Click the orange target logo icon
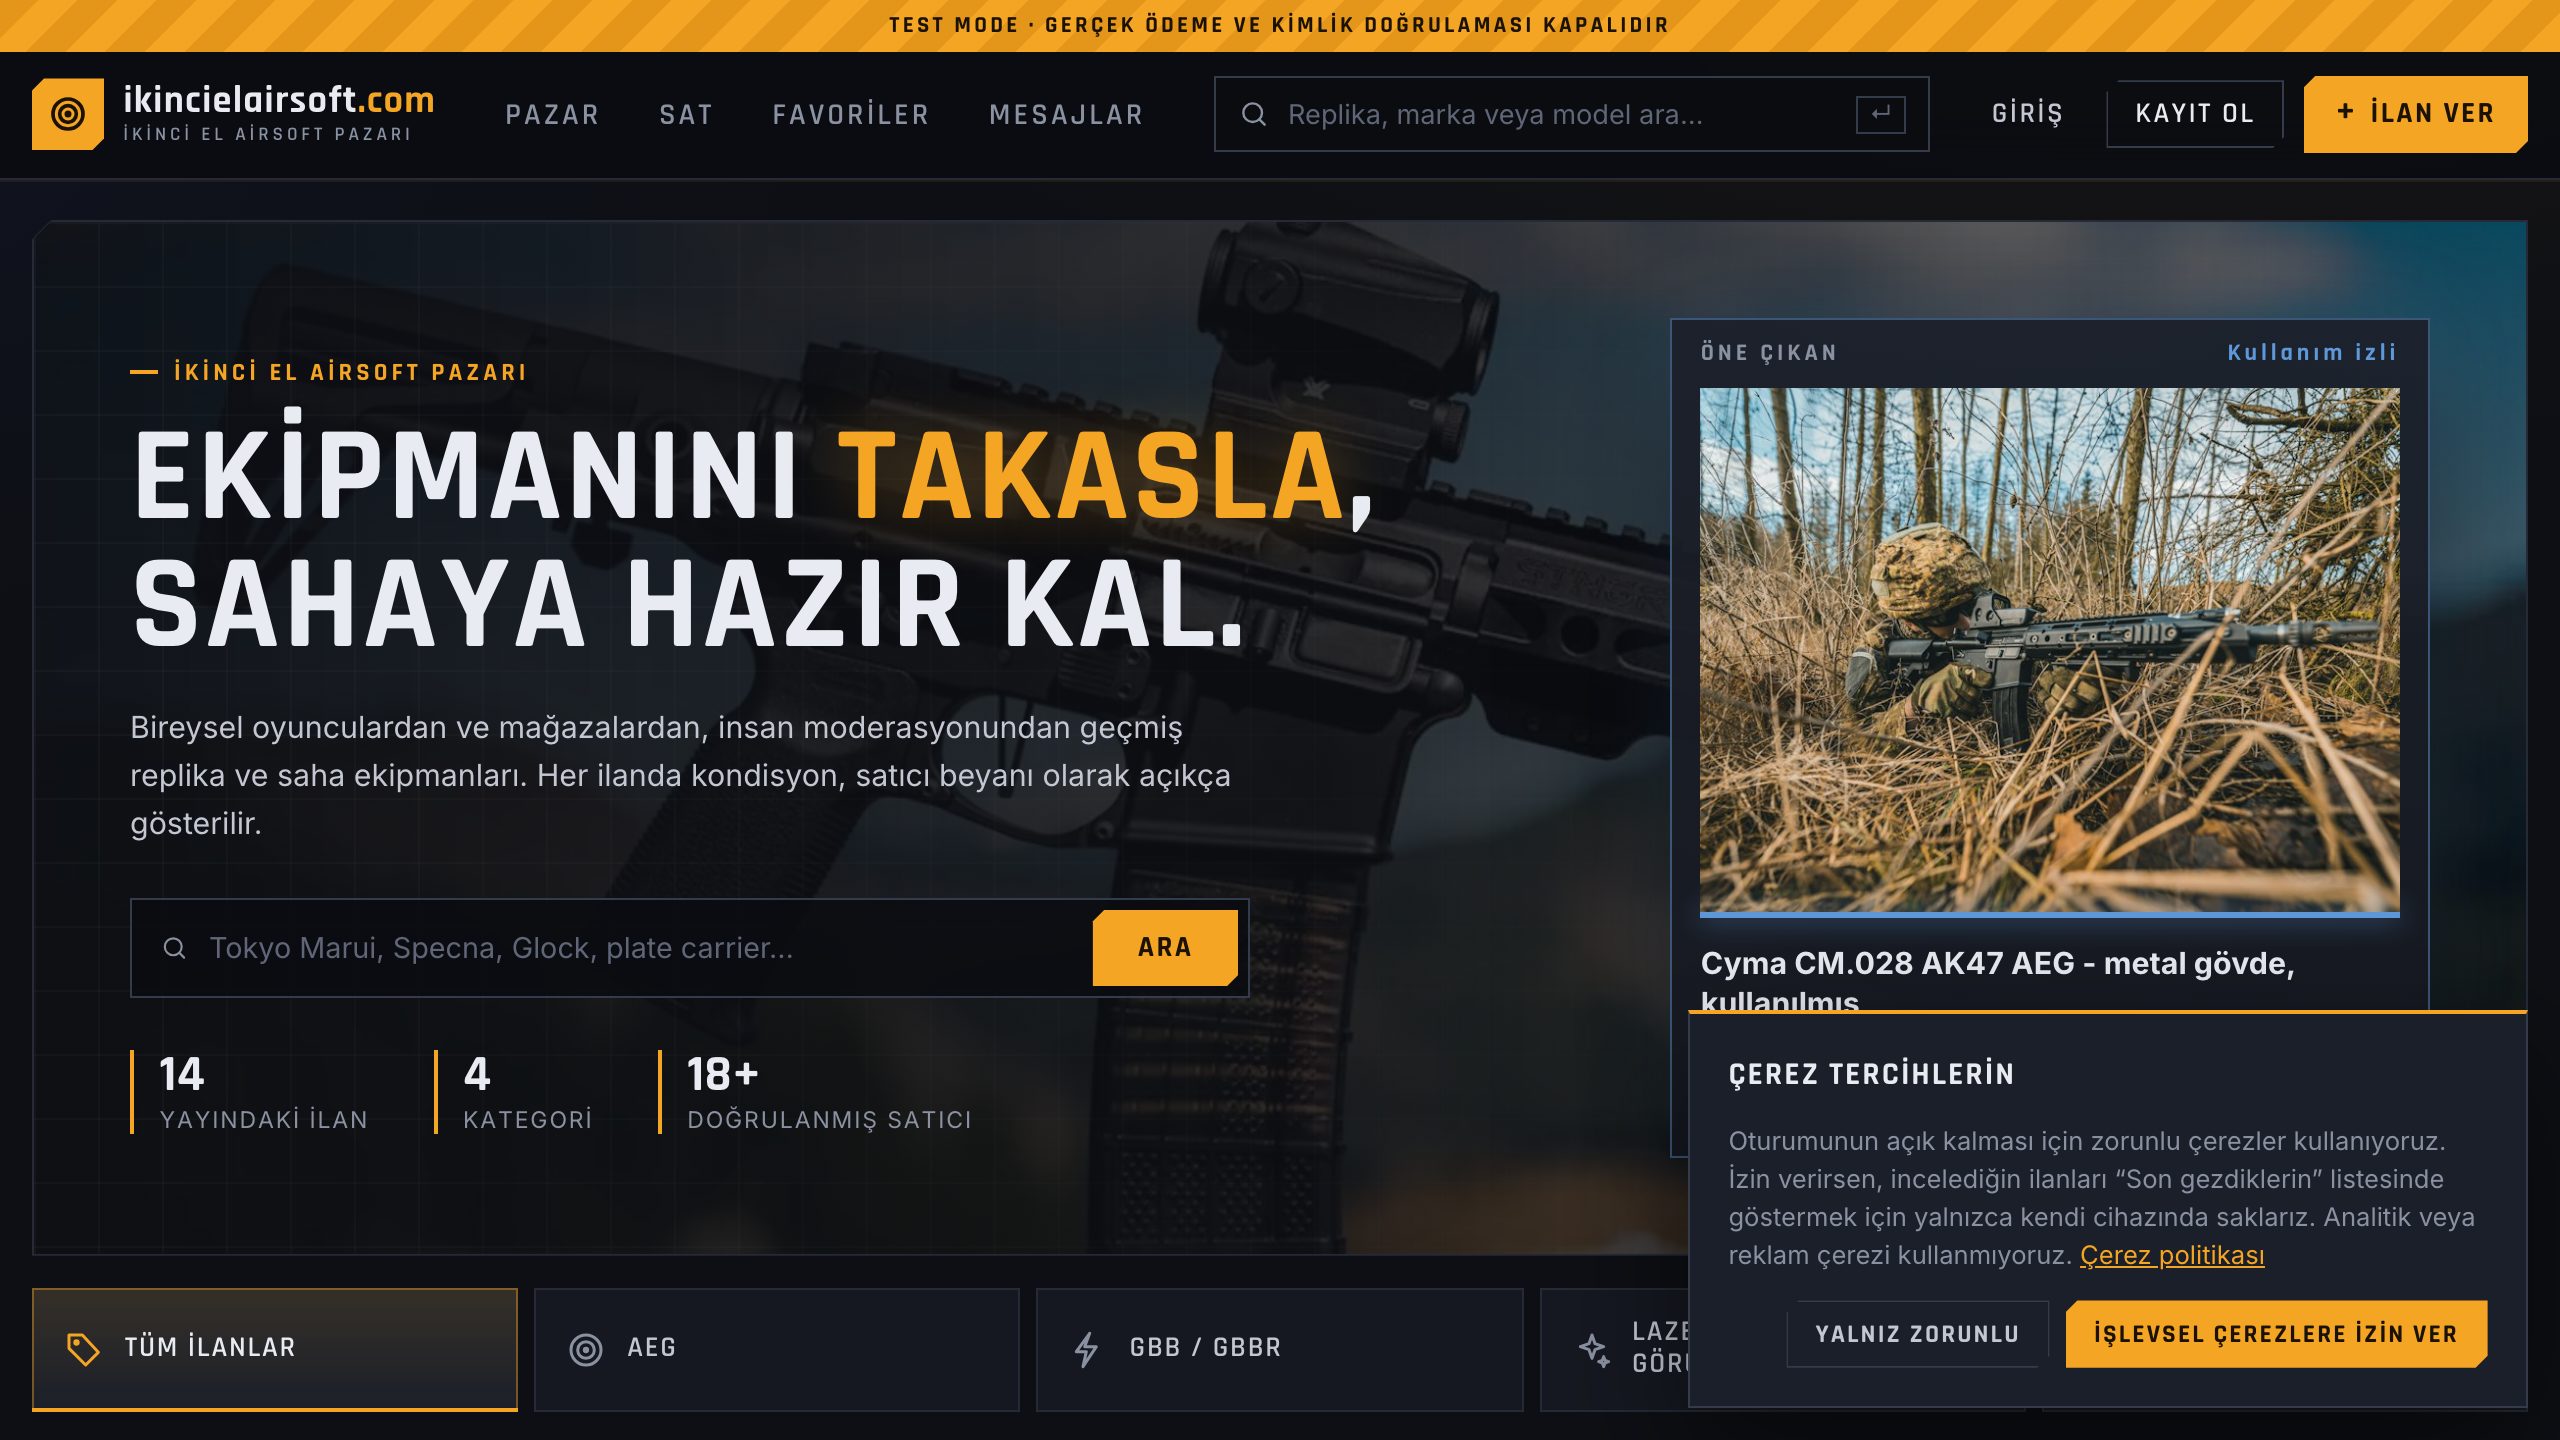 [x=68, y=114]
